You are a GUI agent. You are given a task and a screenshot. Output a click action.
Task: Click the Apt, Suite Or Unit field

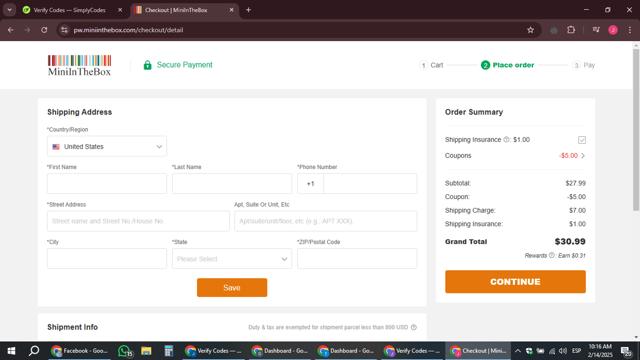click(326, 221)
